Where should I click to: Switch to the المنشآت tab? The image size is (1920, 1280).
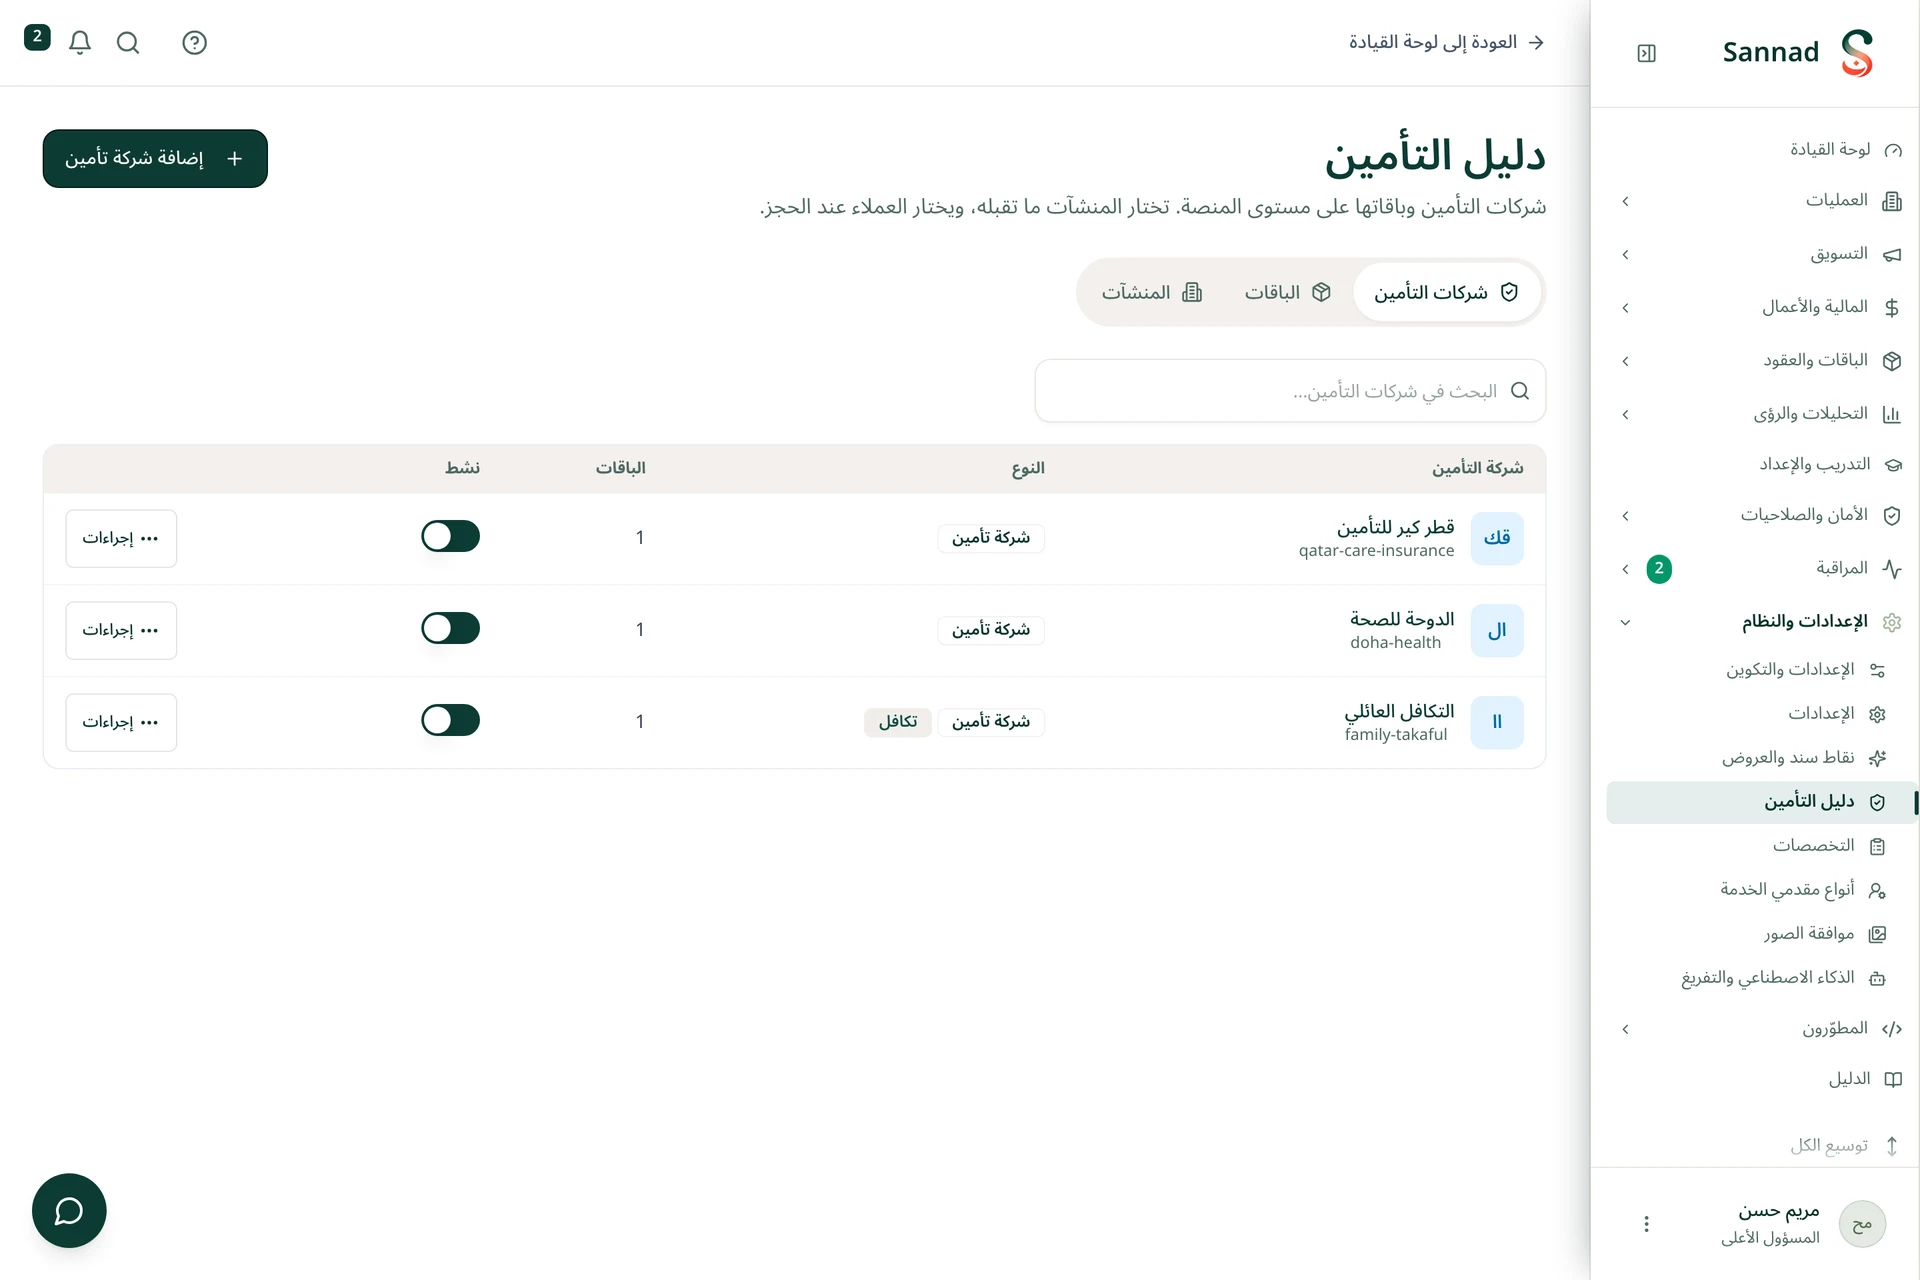1152,292
